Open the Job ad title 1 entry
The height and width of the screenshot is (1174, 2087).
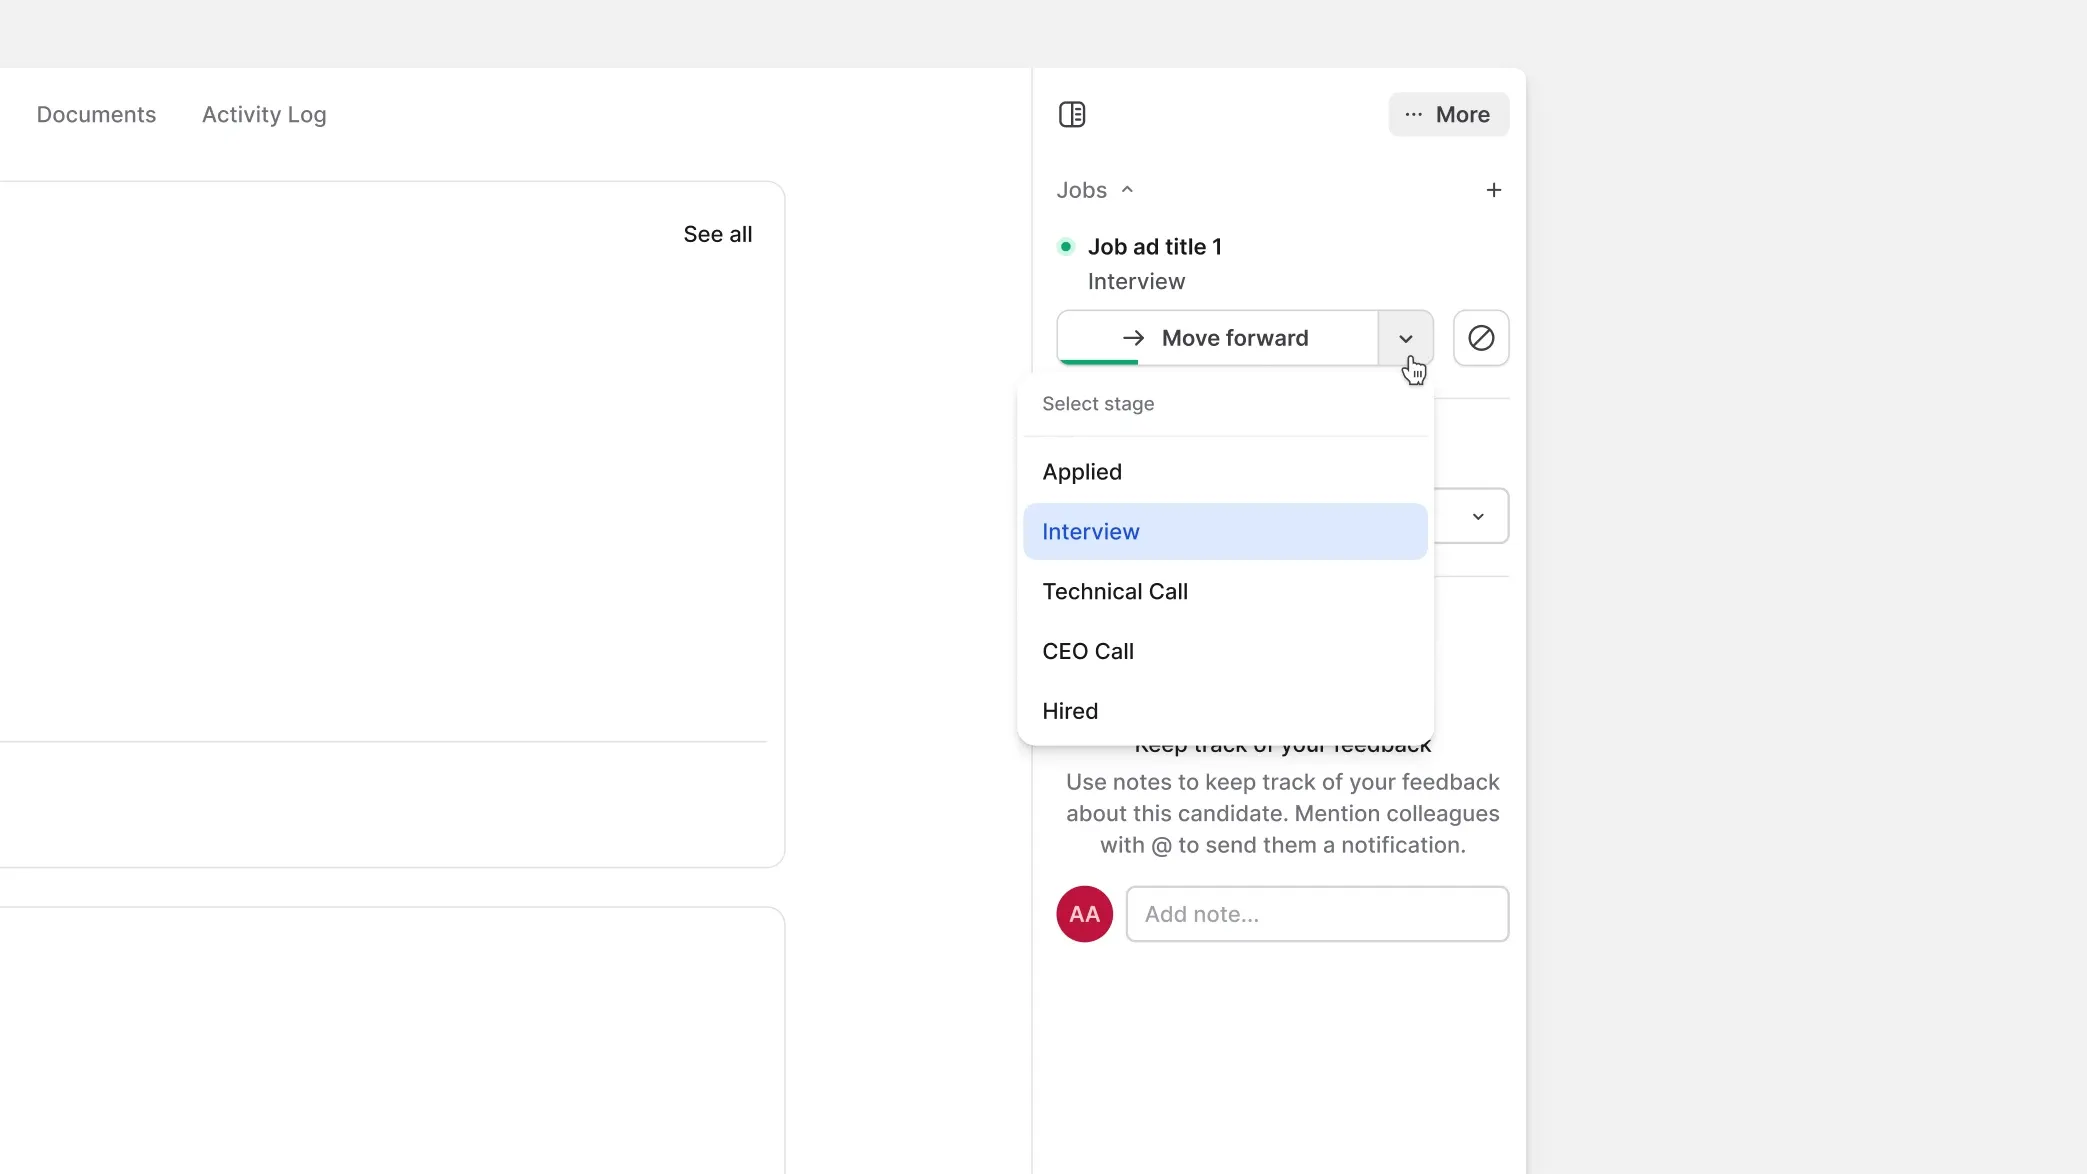[x=1154, y=246]
